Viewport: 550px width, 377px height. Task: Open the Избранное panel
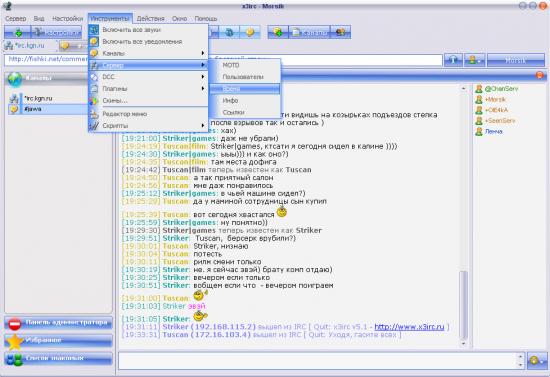(x=58, y=341)
